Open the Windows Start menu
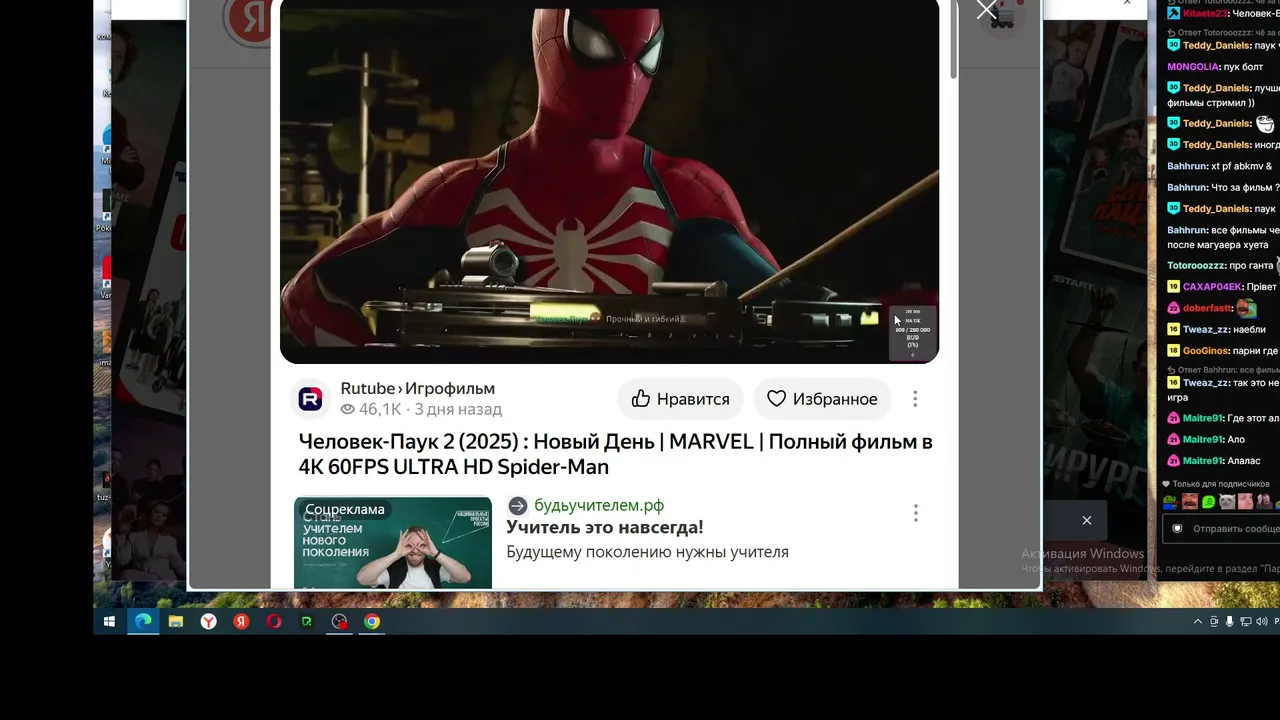 click(110, 621)
